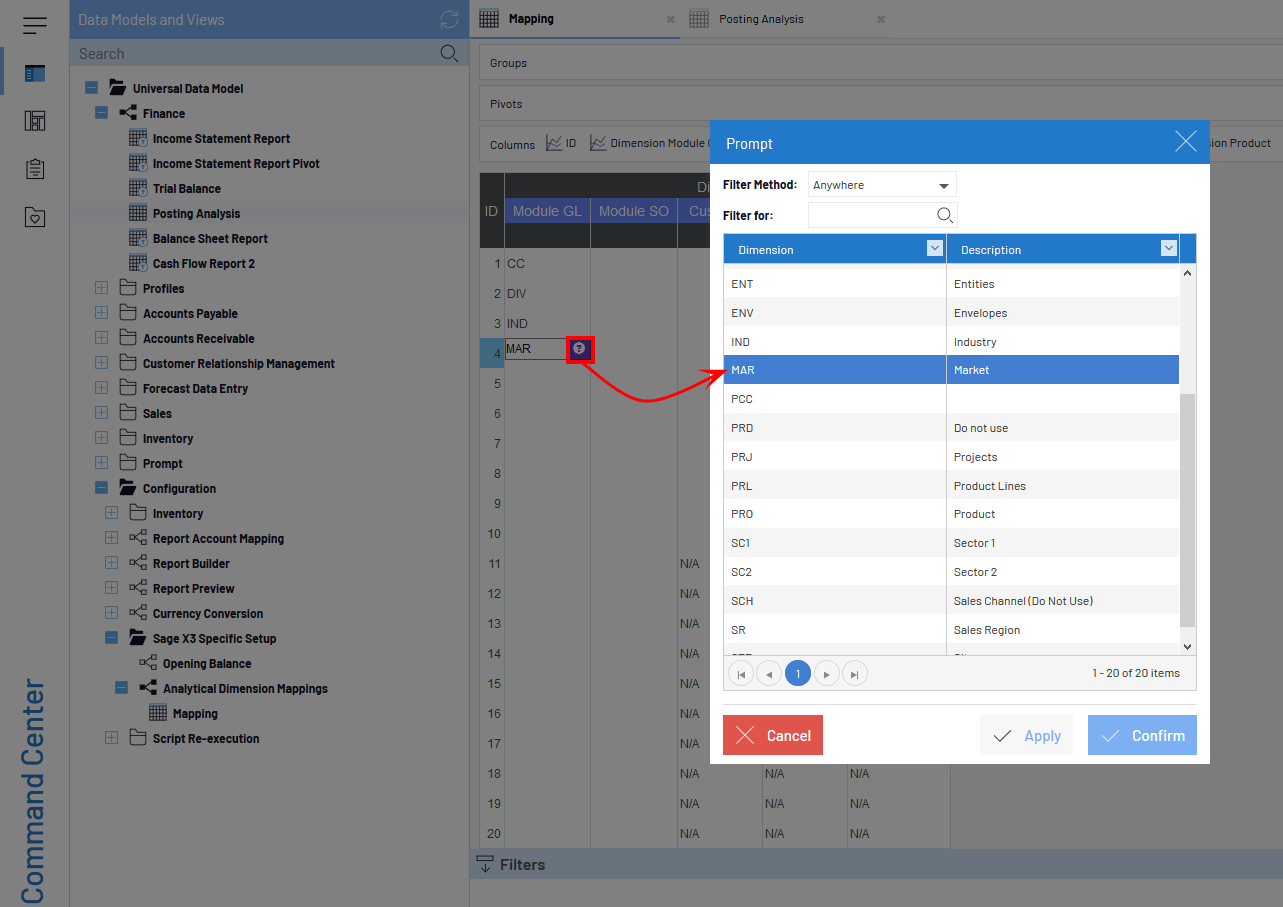Viewport: 1283px width, 907px height.
Task: Click the hamburger menu icon
Action: [x=35, y=25]
